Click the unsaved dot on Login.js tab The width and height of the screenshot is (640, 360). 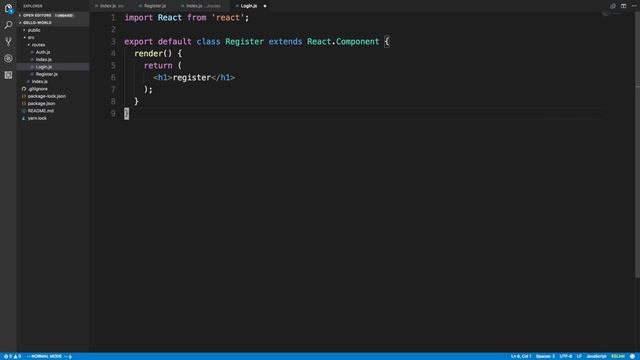click(265, 6)
